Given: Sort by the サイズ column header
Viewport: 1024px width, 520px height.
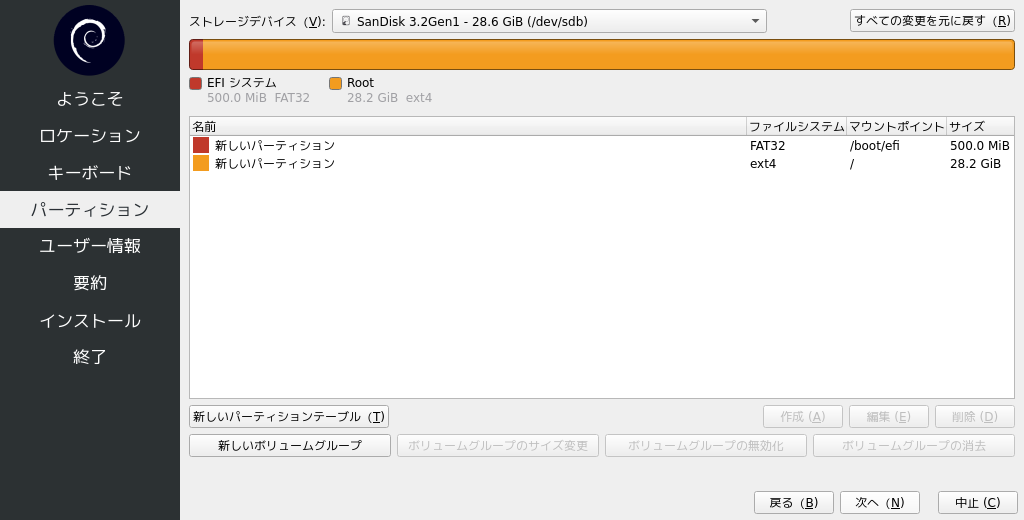Looking at the screenshot, I should click(978, 126).
